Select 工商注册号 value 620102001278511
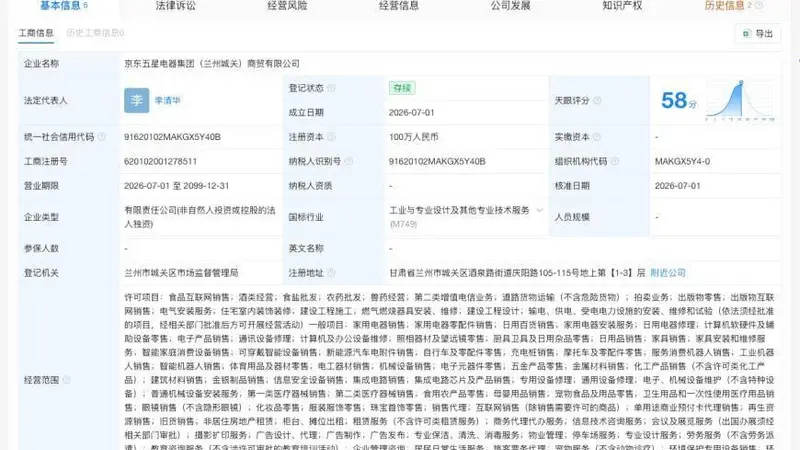Viewport: 800px width, 450px height. 160,161
